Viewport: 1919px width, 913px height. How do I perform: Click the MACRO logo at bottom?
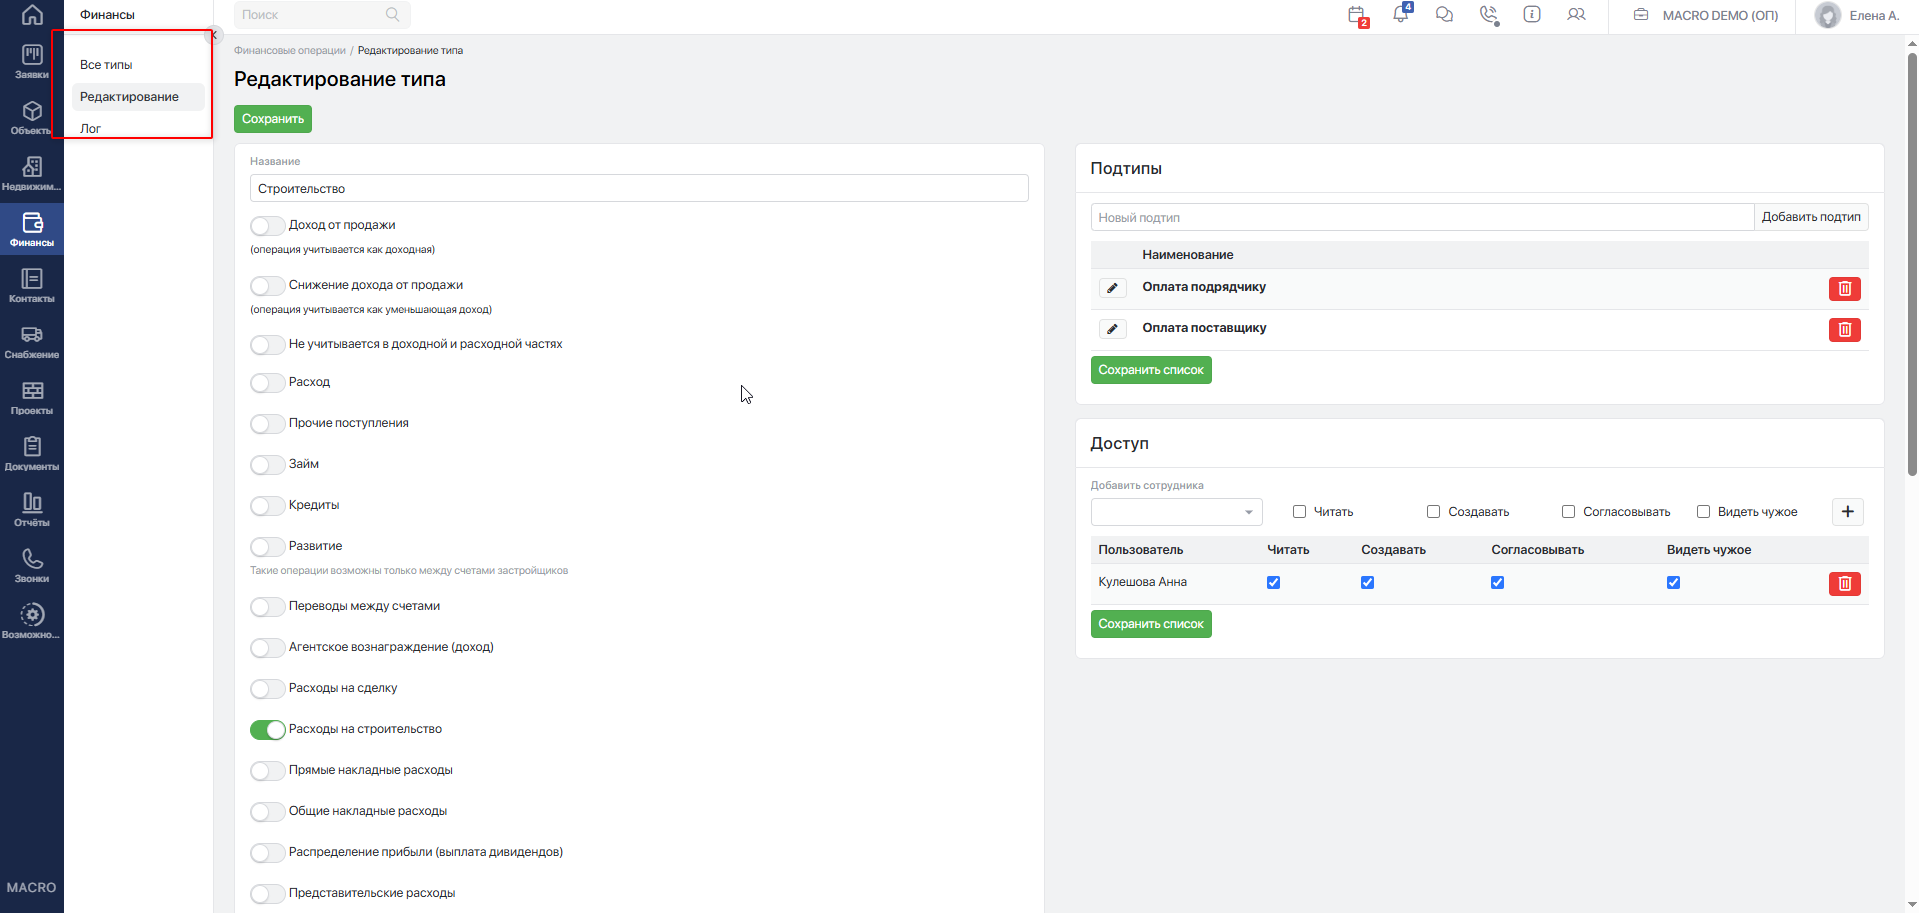click(x=32, y=888)
